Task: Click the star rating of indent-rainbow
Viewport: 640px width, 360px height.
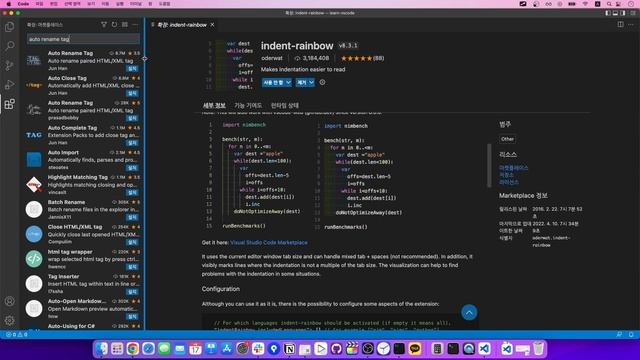Action: (362, 58)
